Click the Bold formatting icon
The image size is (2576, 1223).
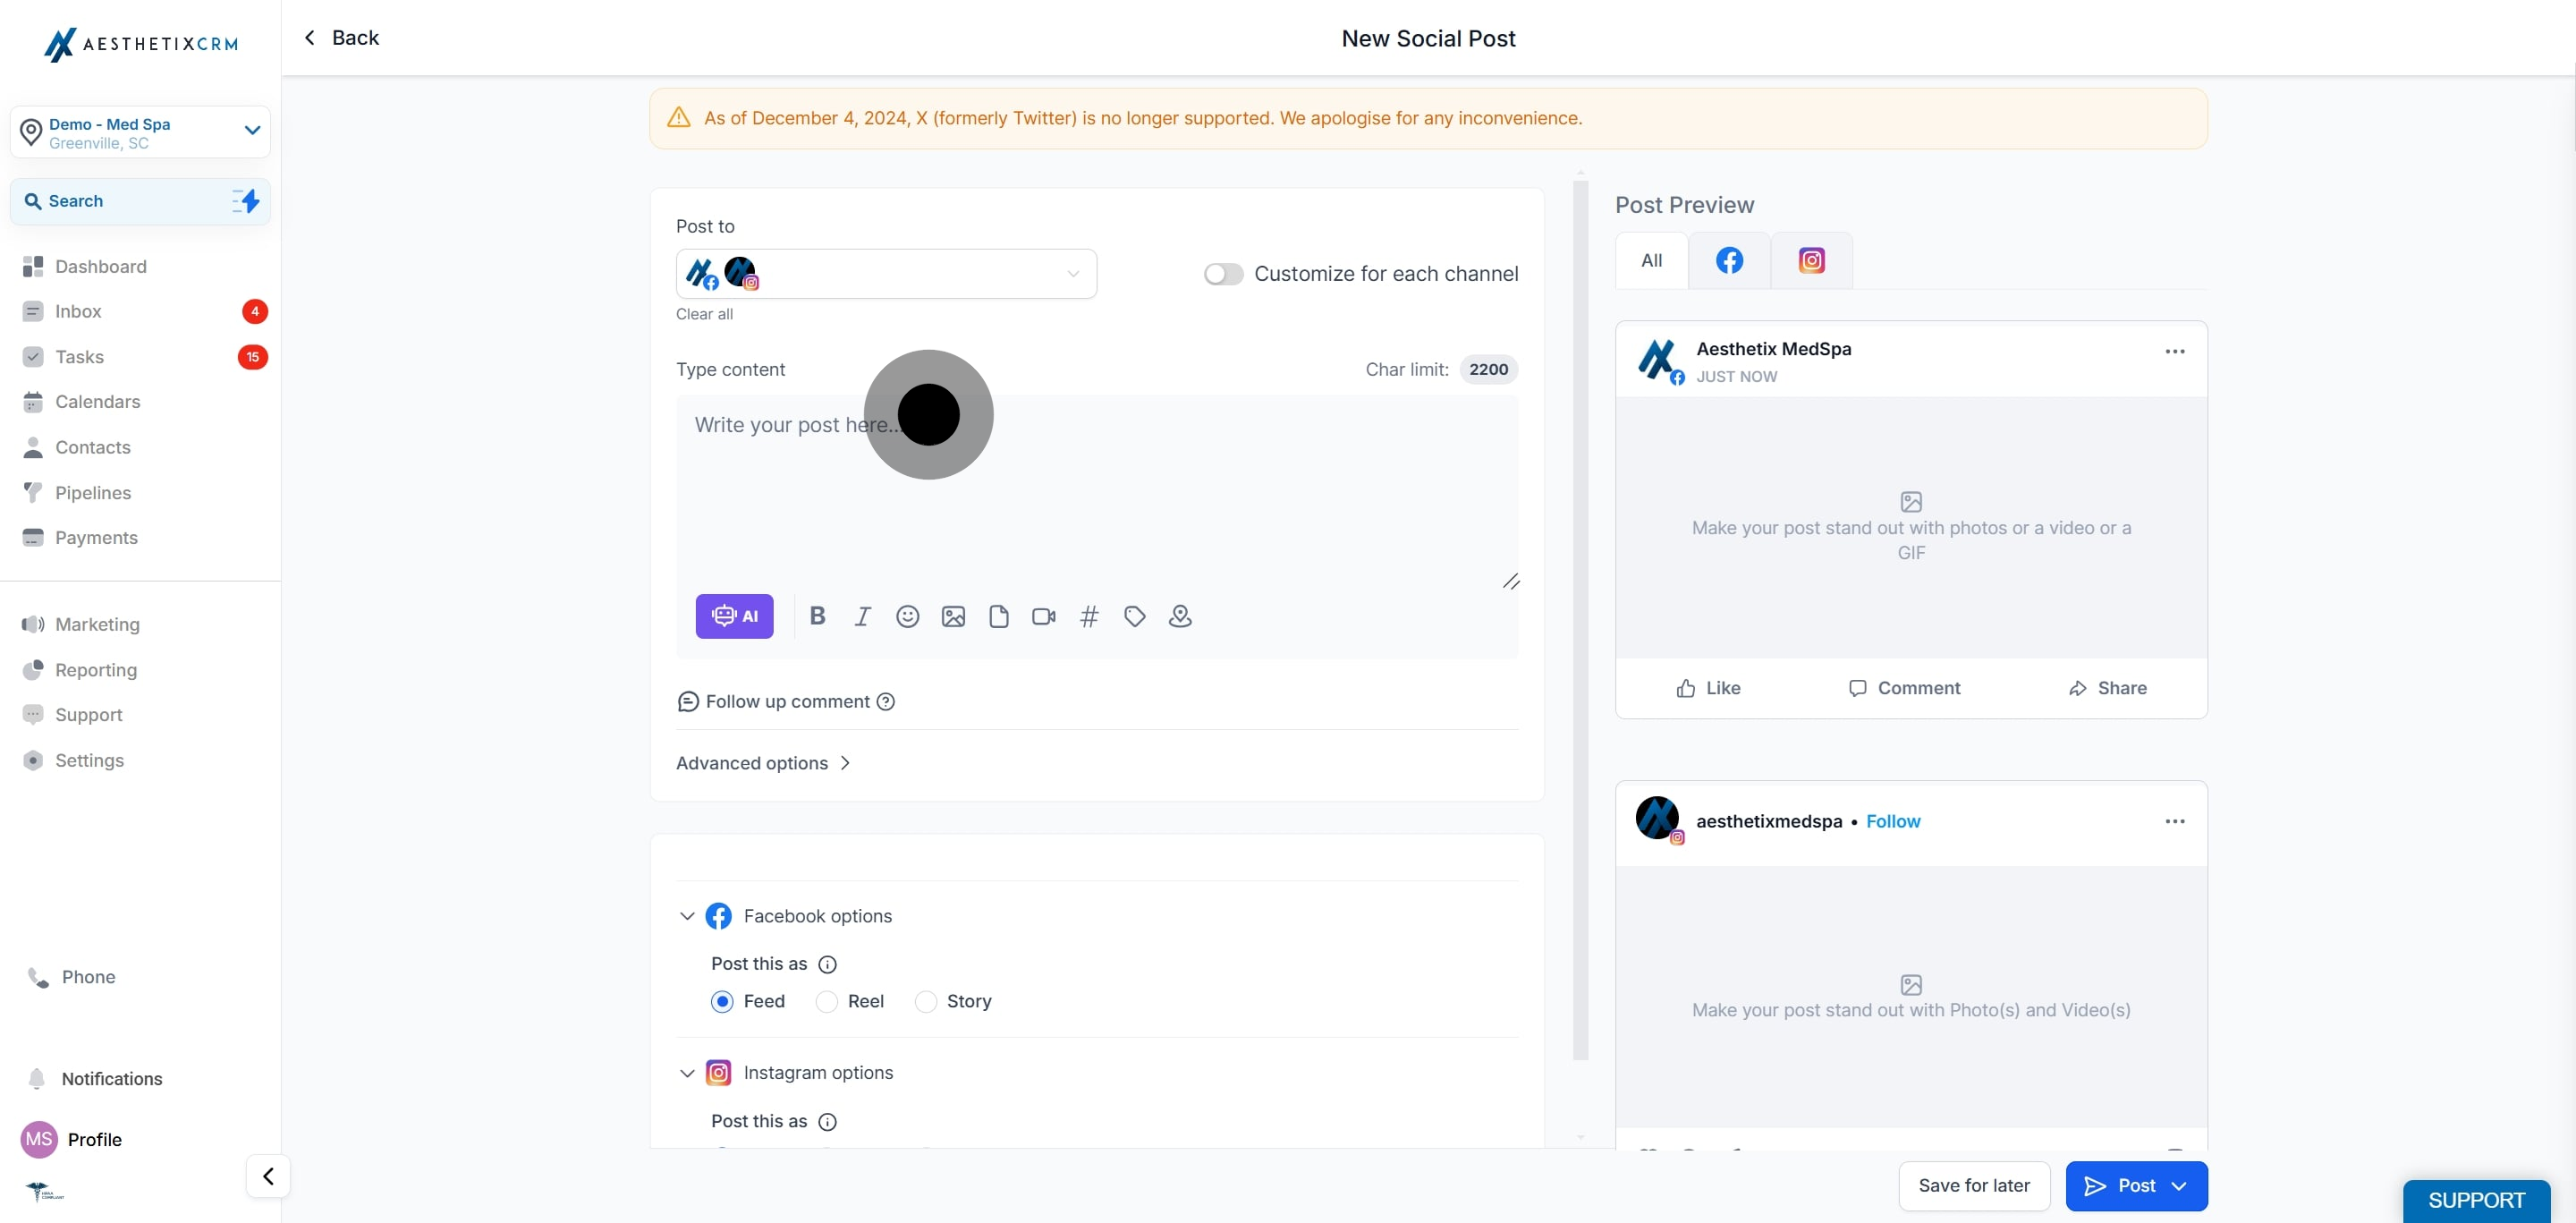tap(817, 616)
